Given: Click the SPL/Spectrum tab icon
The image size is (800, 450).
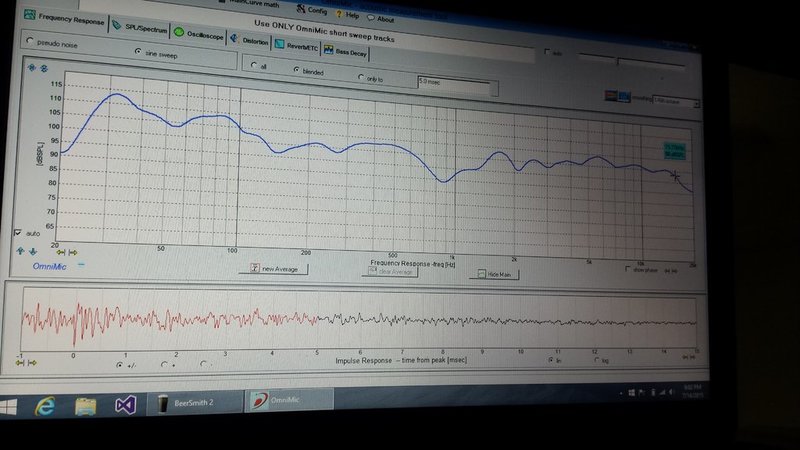Looking at the screenshot, I should click(x=116, y=25).
